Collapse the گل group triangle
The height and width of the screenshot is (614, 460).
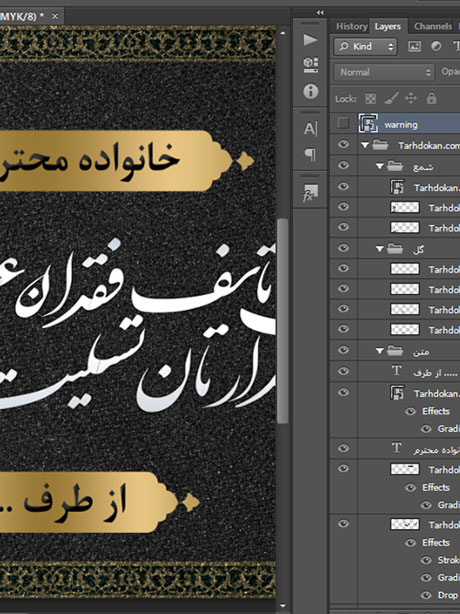pyautogui.click(x=379, y=249)
